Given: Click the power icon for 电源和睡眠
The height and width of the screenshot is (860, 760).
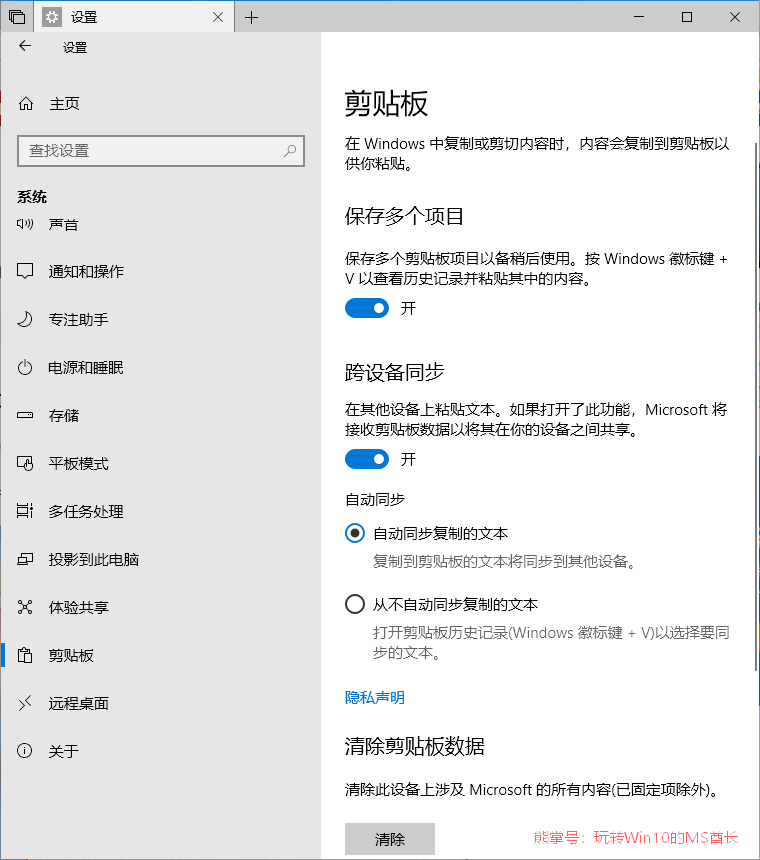Looking at the screenshot, I should pyautogui.click(x=25, y=367).
